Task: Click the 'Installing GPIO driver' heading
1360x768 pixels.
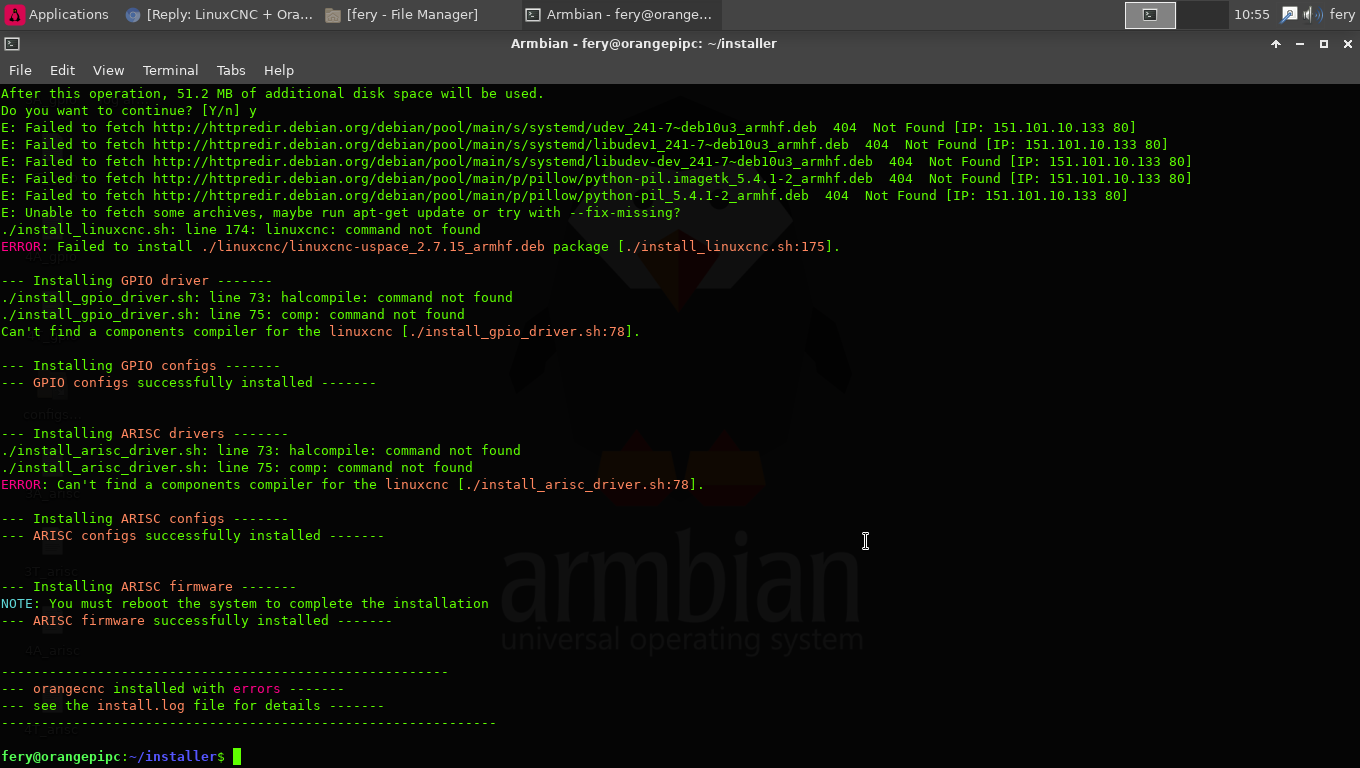Action: (x=137, y=281)
